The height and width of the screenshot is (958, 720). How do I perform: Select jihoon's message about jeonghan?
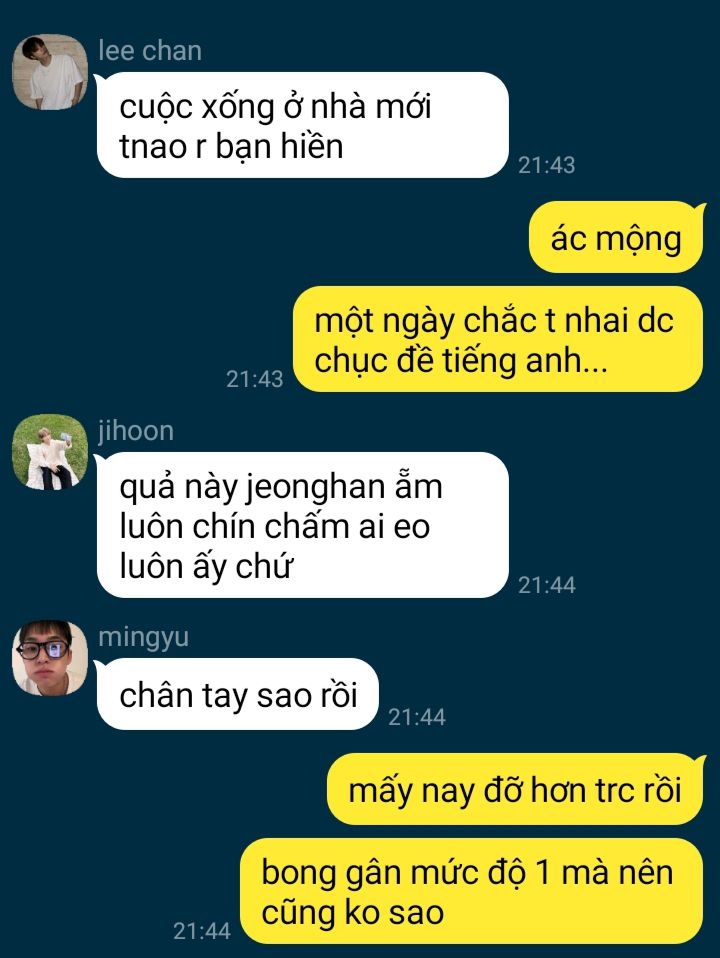click(x=303, y=525)
